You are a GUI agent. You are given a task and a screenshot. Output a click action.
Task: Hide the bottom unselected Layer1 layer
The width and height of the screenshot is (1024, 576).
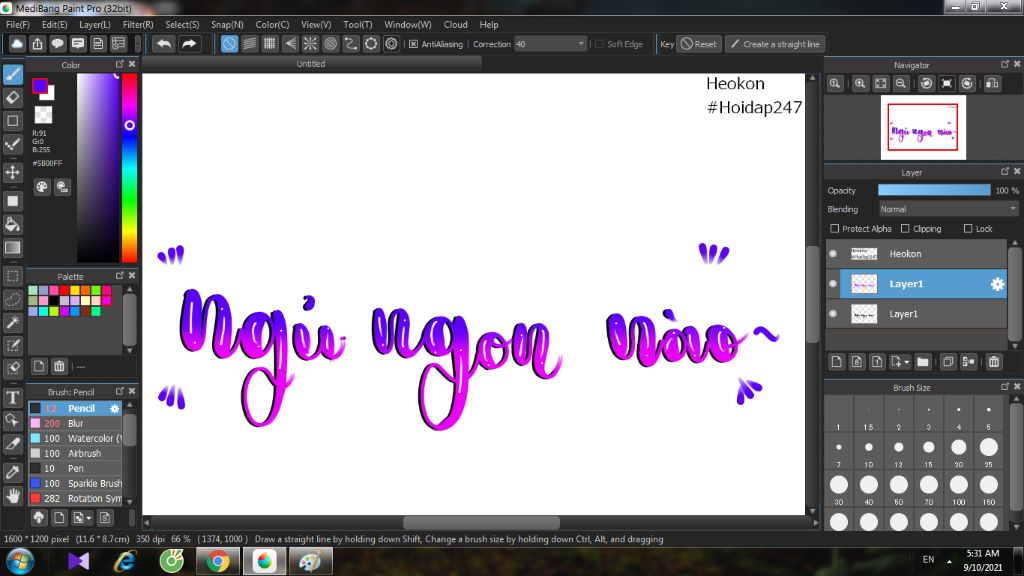(x=833, y=313)
